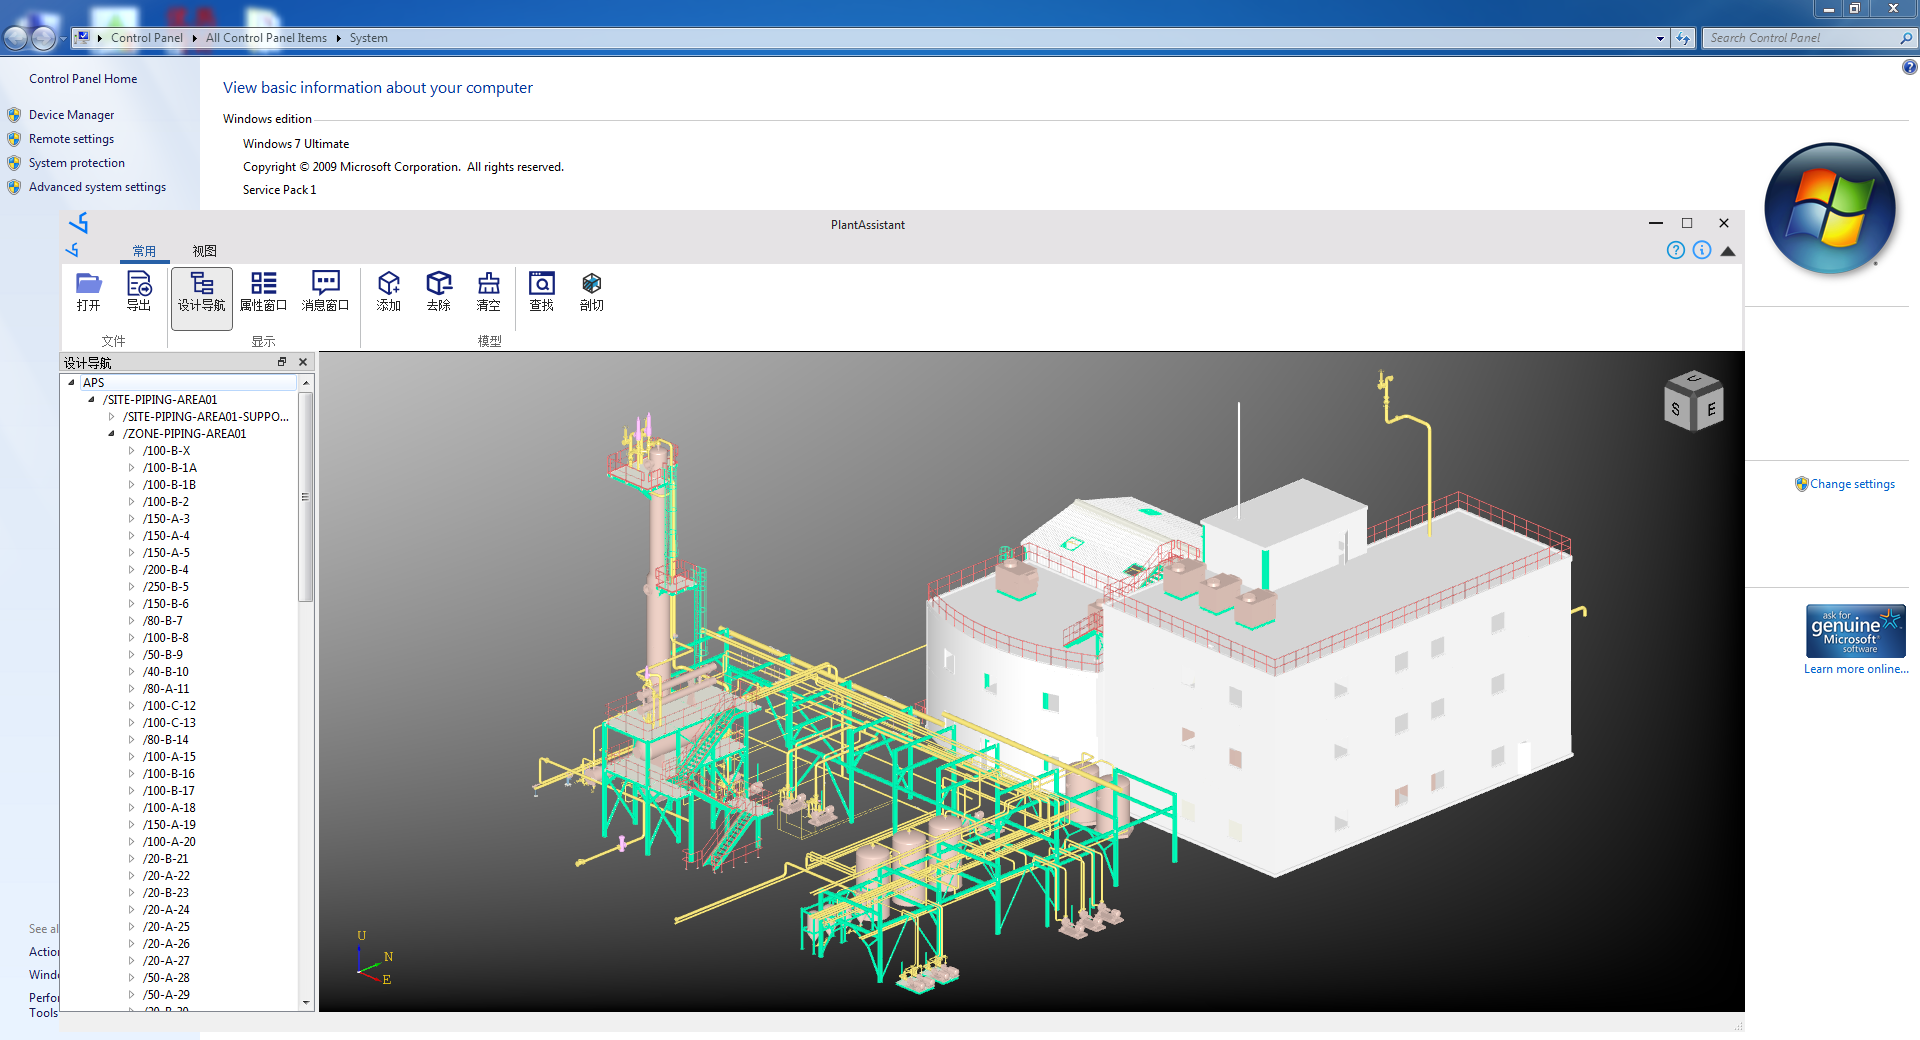Select the /250-B-5 tree item
This screenshot has height=1040, width=1920.
(166, 587)
